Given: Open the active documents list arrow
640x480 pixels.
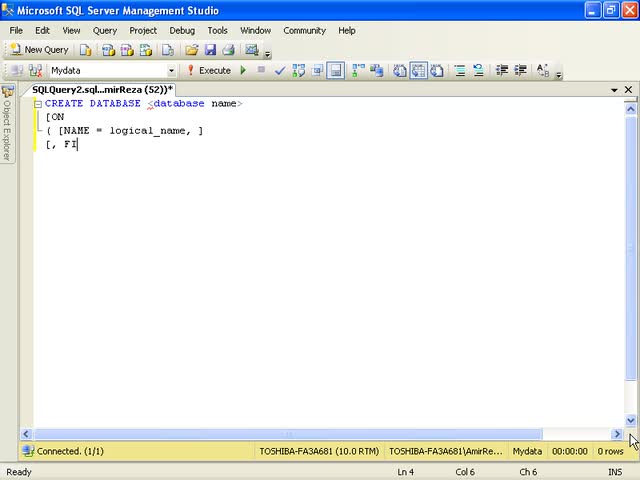Looking at the screenshot, I should pos(614,90).
